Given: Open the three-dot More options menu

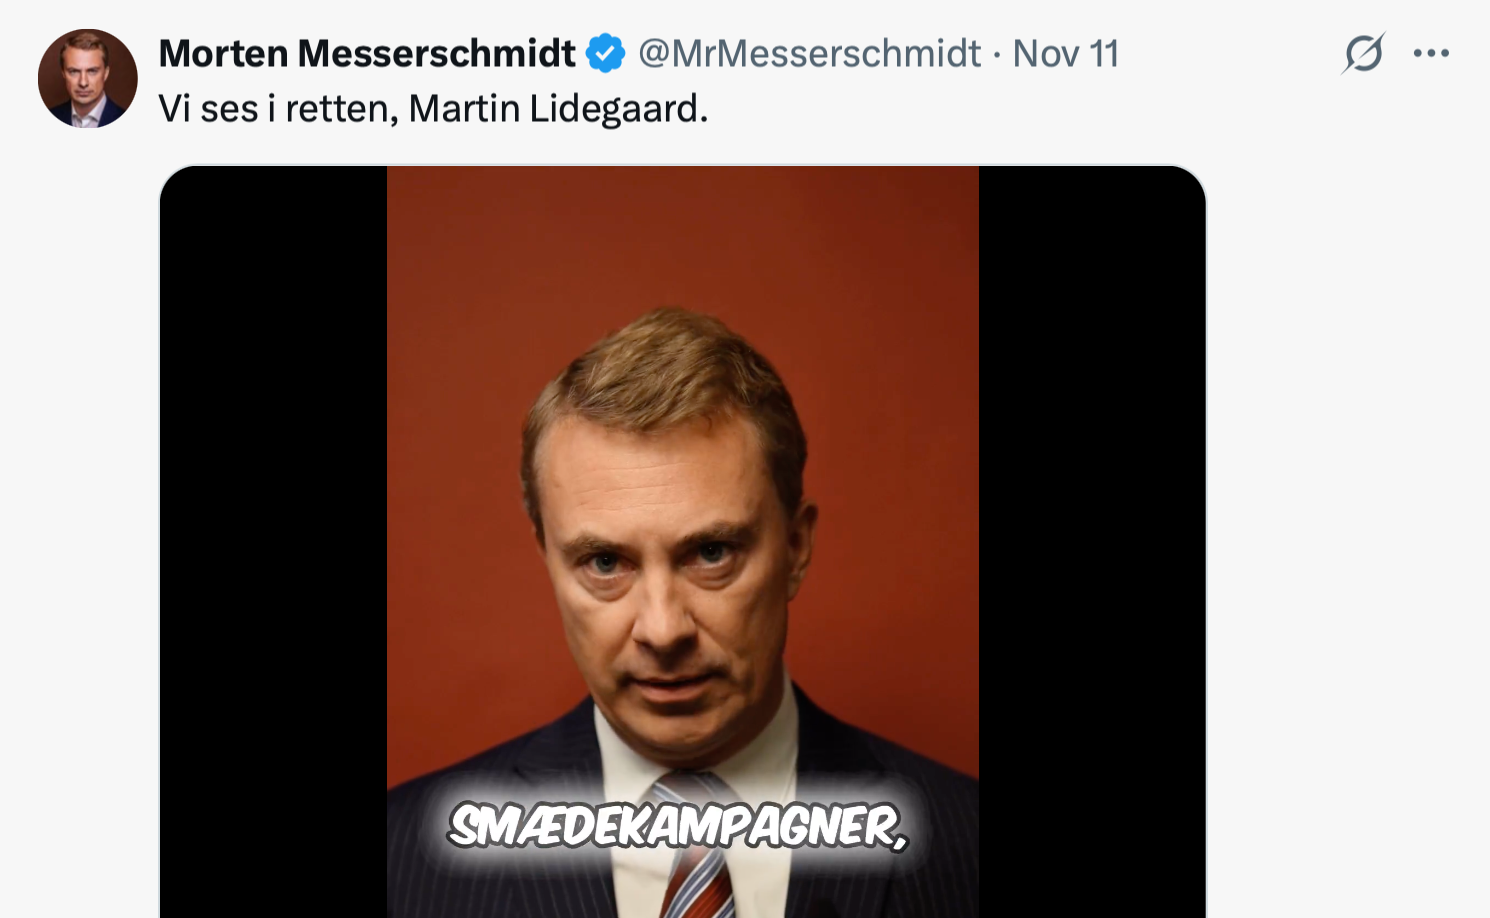Looking at the screenshot, I should 1431,54.
